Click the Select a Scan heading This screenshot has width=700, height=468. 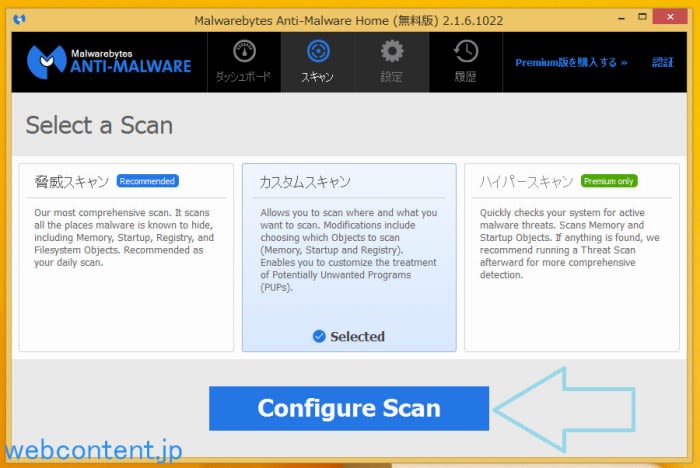click(x=99, y=125)
